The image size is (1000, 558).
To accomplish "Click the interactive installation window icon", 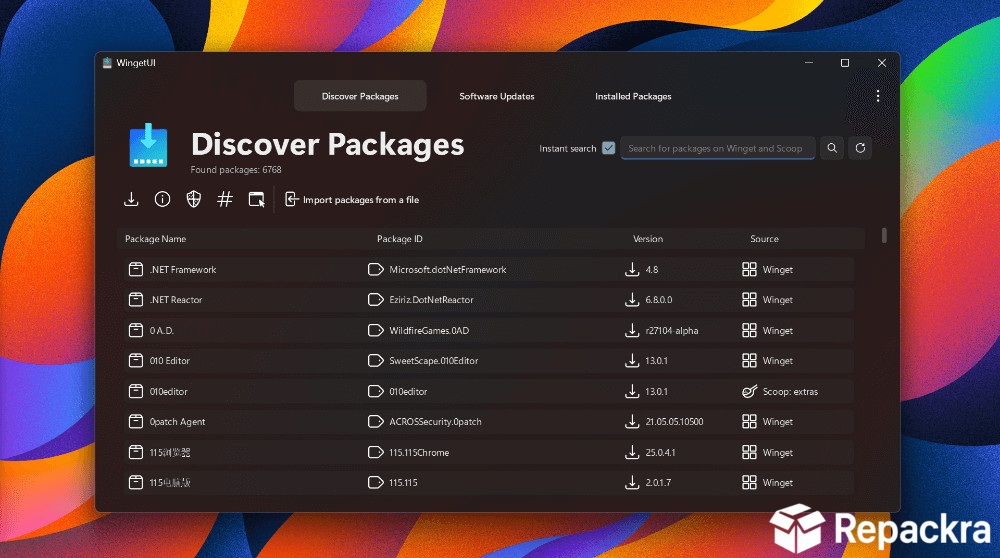I will [x=256, y=200].
